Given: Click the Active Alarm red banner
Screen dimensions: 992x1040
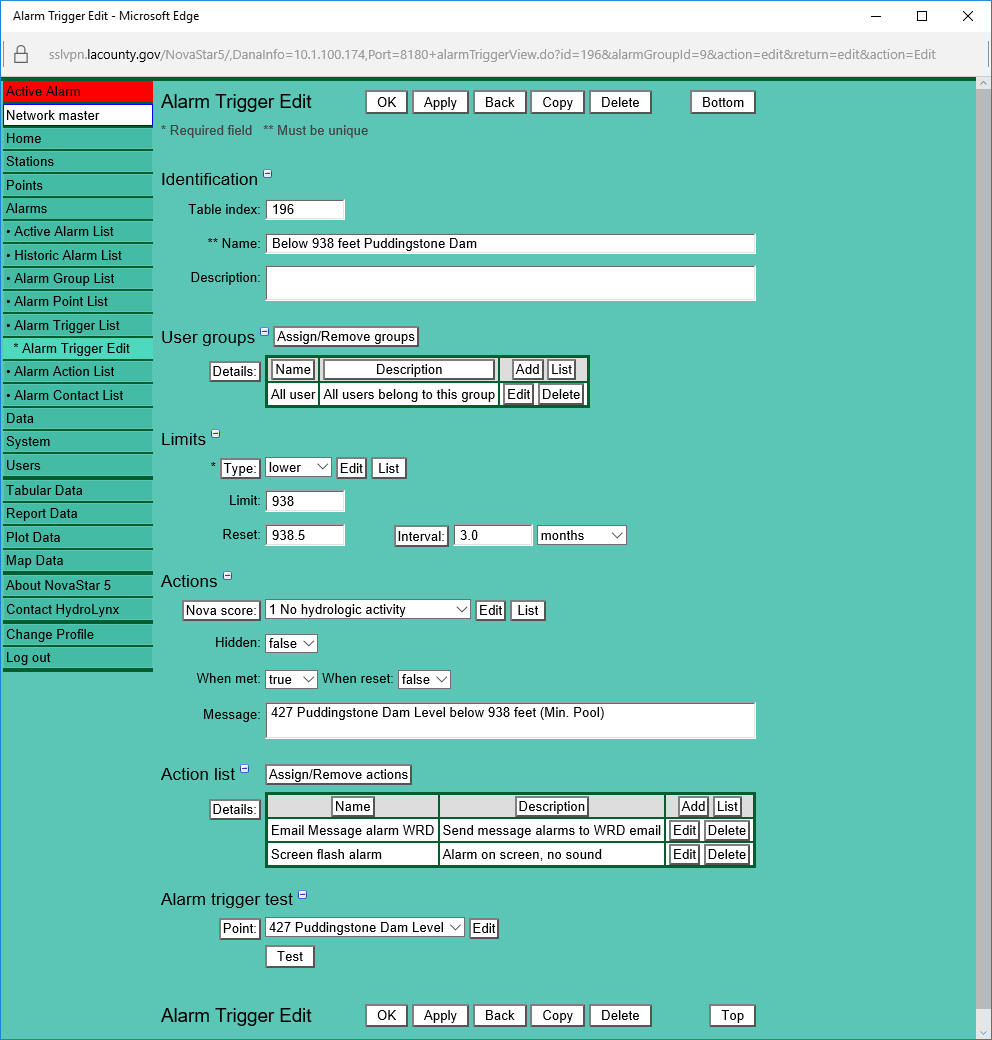Looking at the screenshot, I should coord(78,91).
